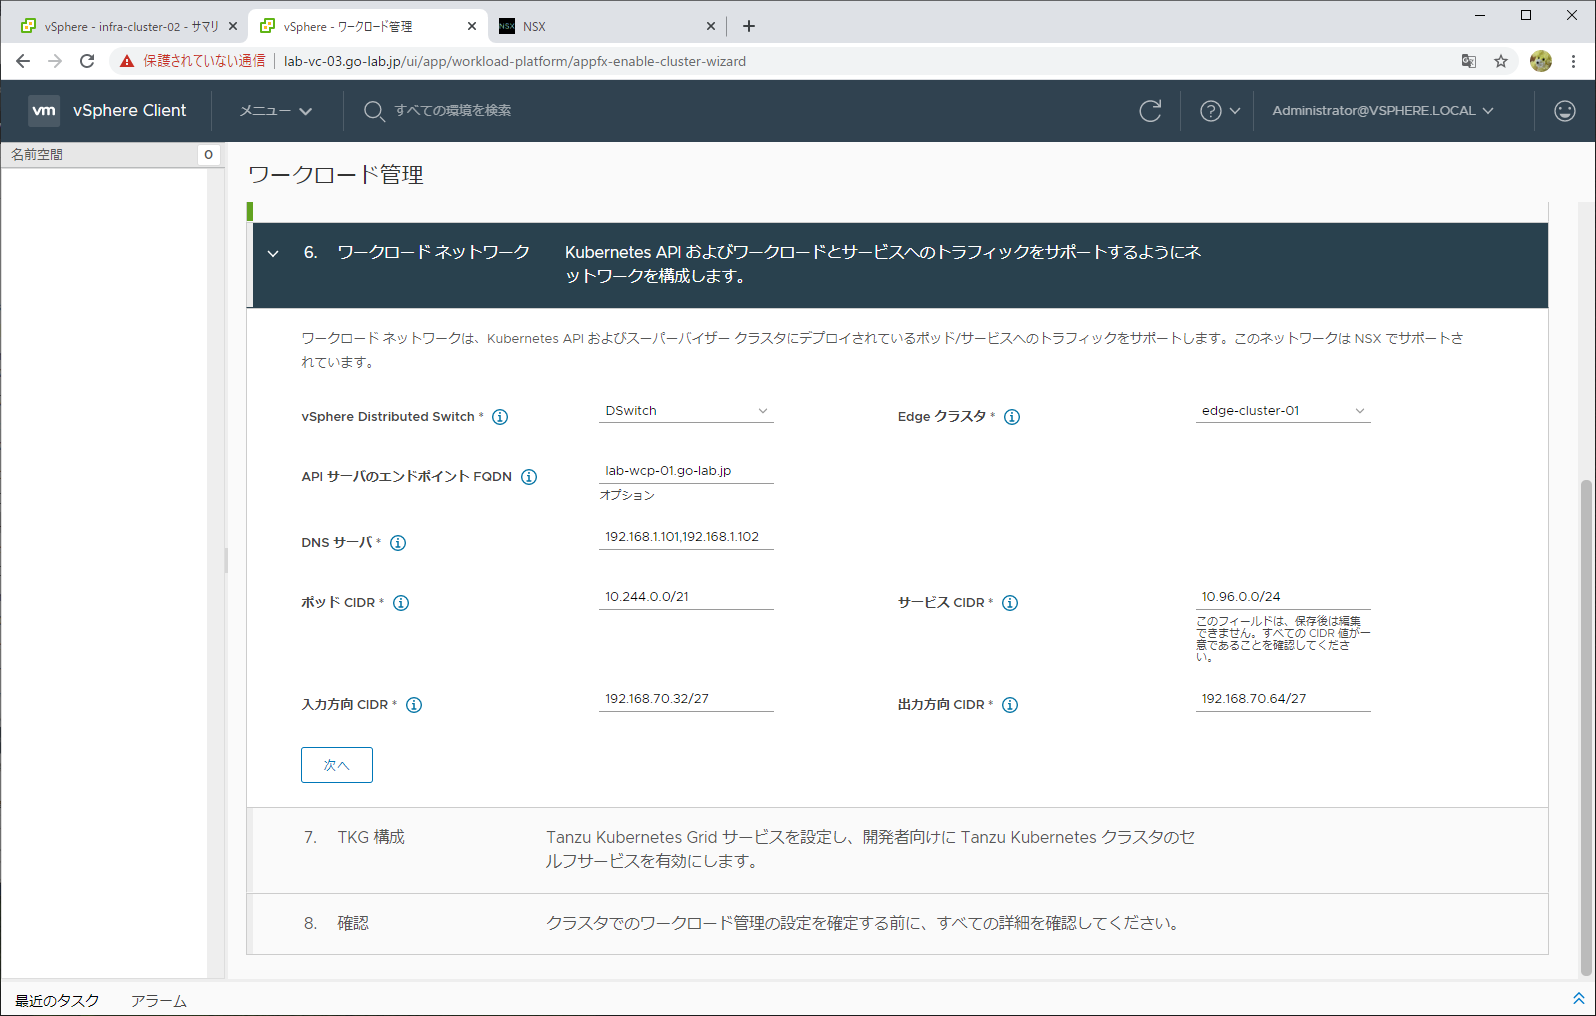Collapse step 6 ワークロード ネットワーク
1596x1016 pixels.
[x=273, y=254]
